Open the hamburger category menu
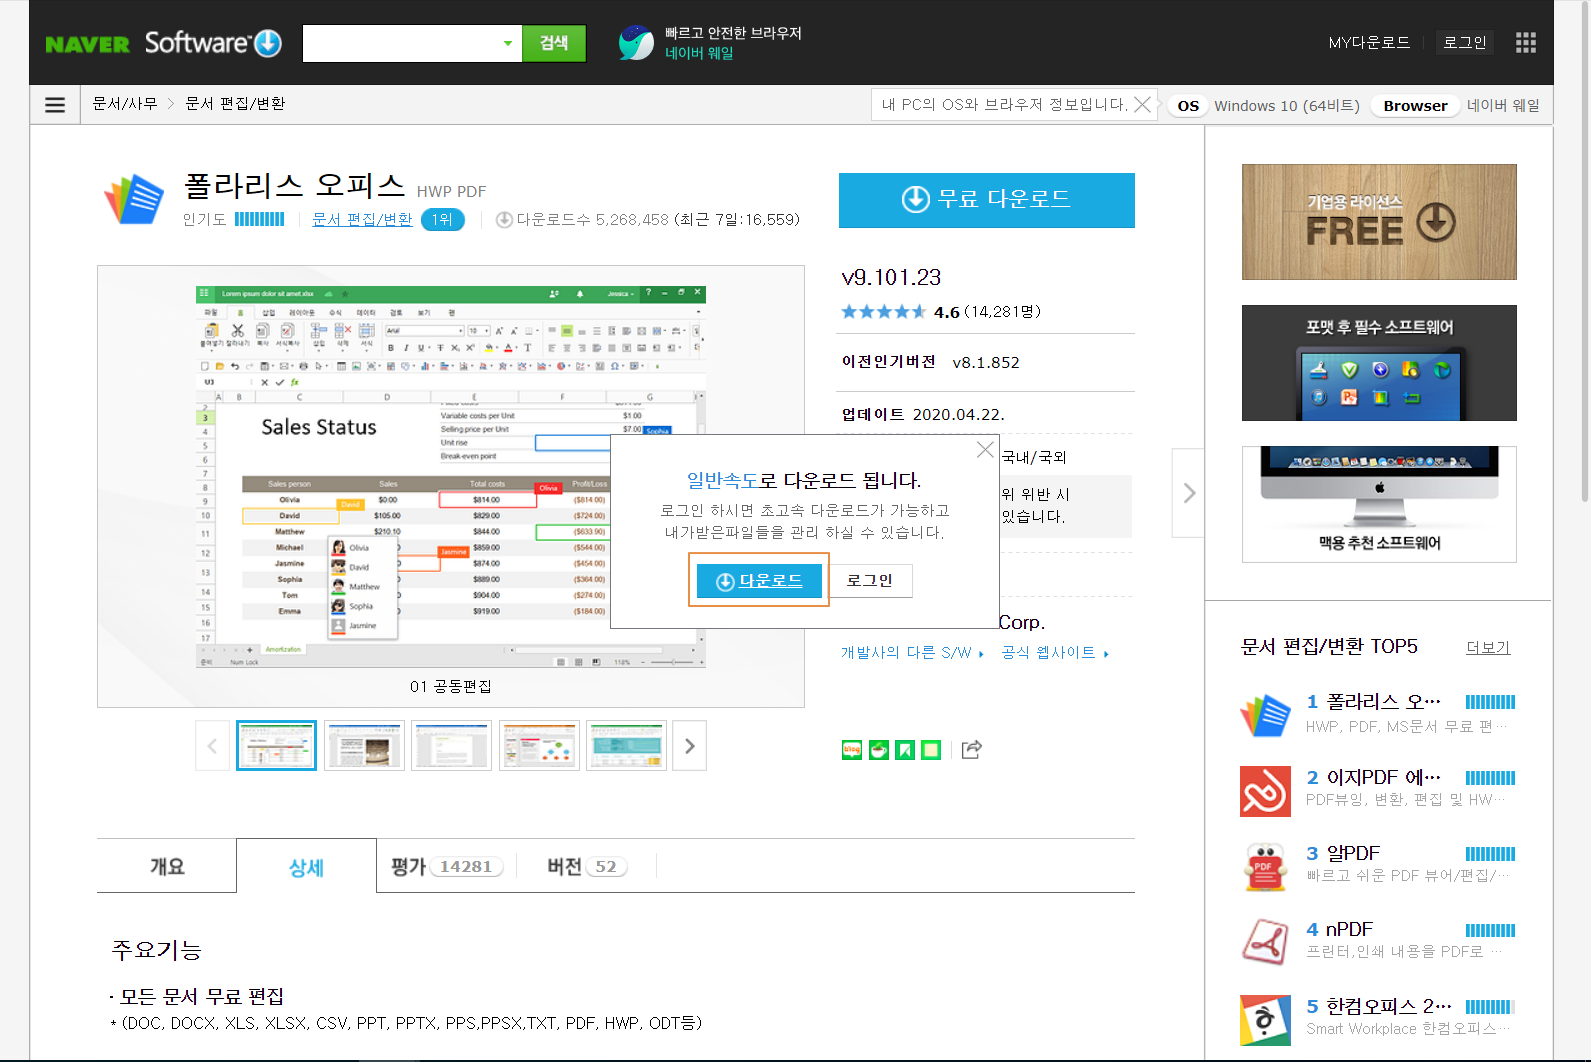This screenshot has height=1062, width=1591. tap(55, 104)
